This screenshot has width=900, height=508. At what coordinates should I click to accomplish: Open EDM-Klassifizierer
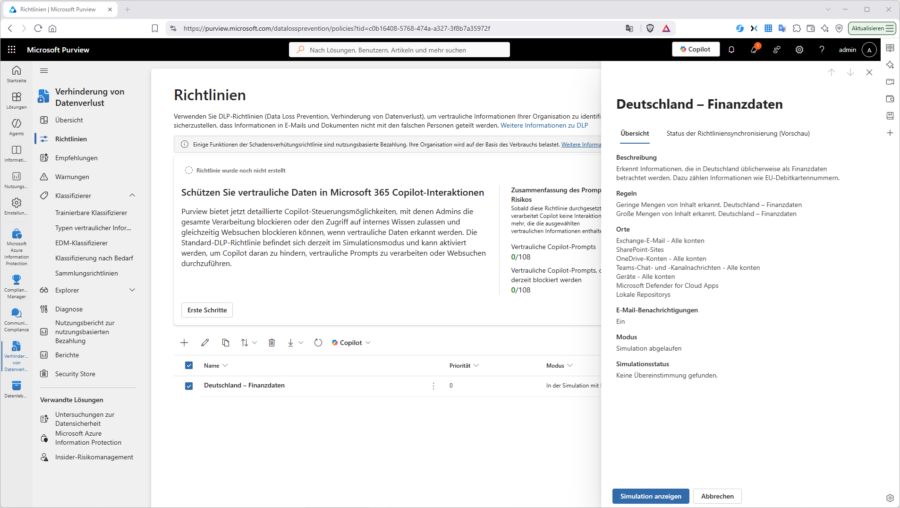pyautogui.click(x=81, y=243)
